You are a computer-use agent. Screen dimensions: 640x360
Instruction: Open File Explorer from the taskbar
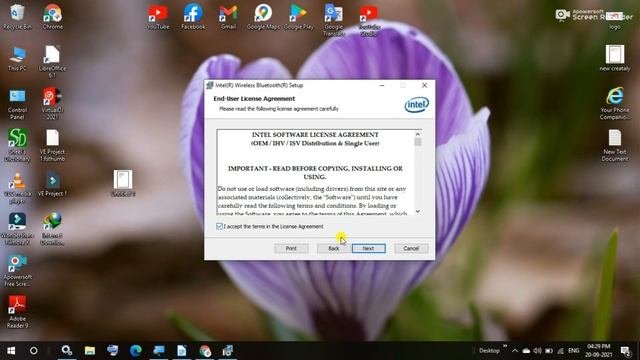point(90,351)
